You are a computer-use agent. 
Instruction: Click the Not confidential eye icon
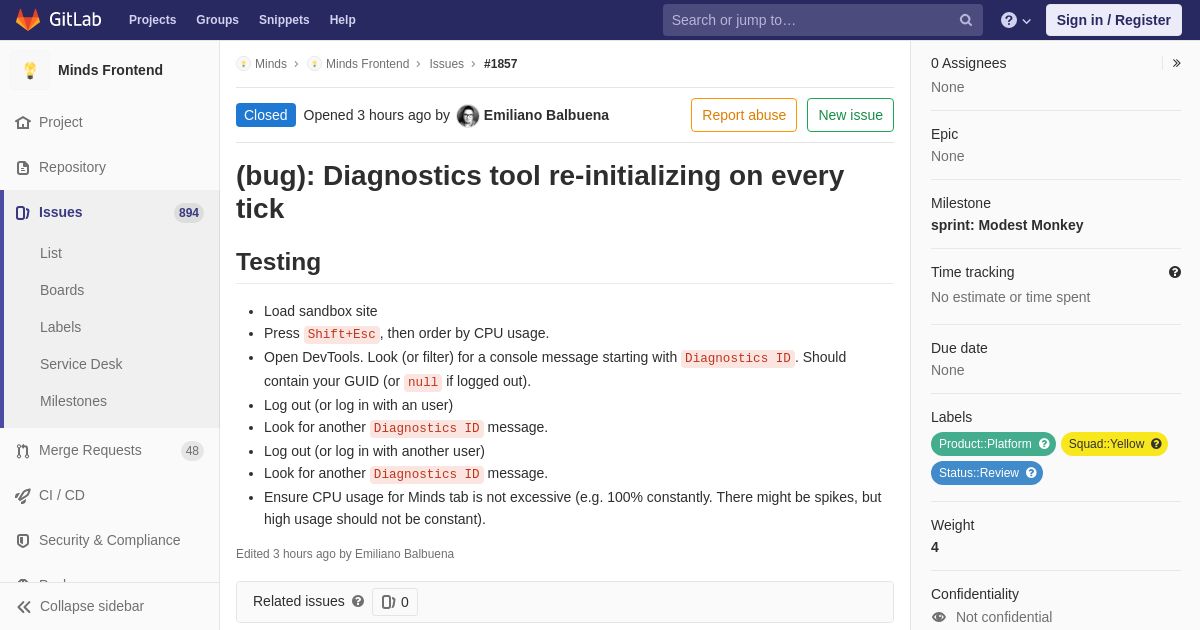(x=939, y=617)
